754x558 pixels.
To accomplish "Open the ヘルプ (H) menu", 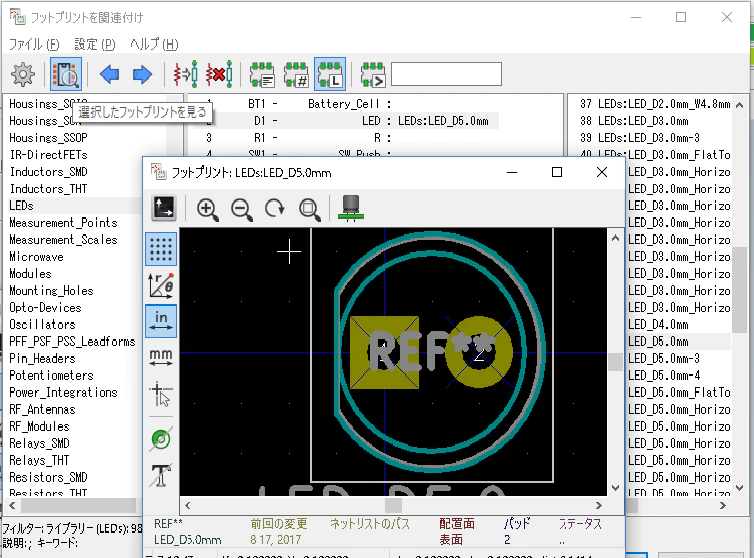I will point(154,44).
